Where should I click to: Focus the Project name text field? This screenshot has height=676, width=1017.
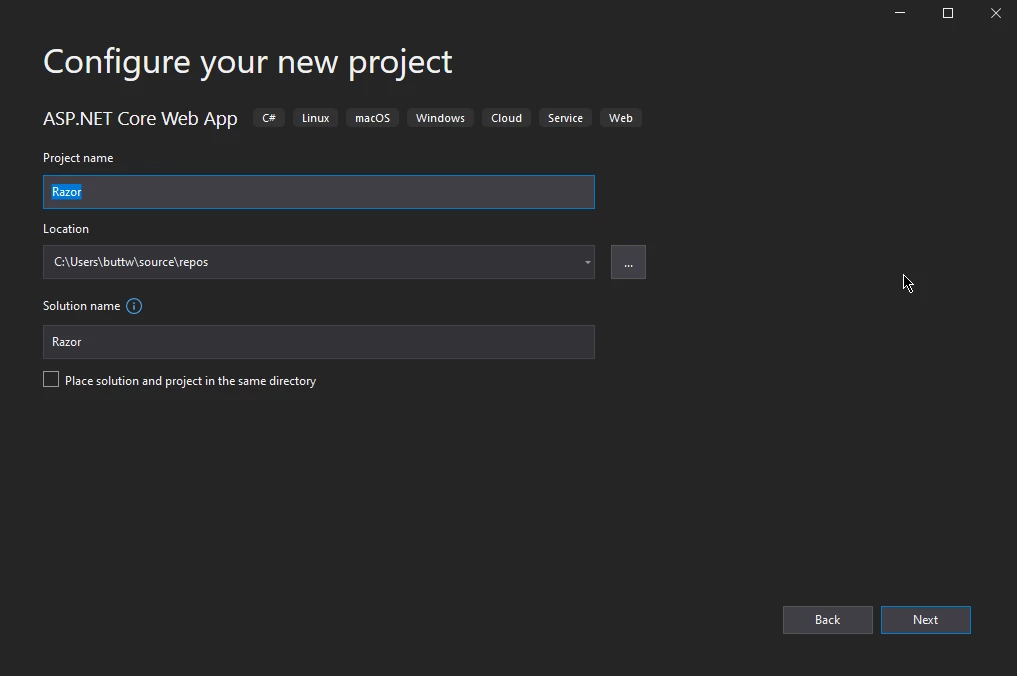318,192
